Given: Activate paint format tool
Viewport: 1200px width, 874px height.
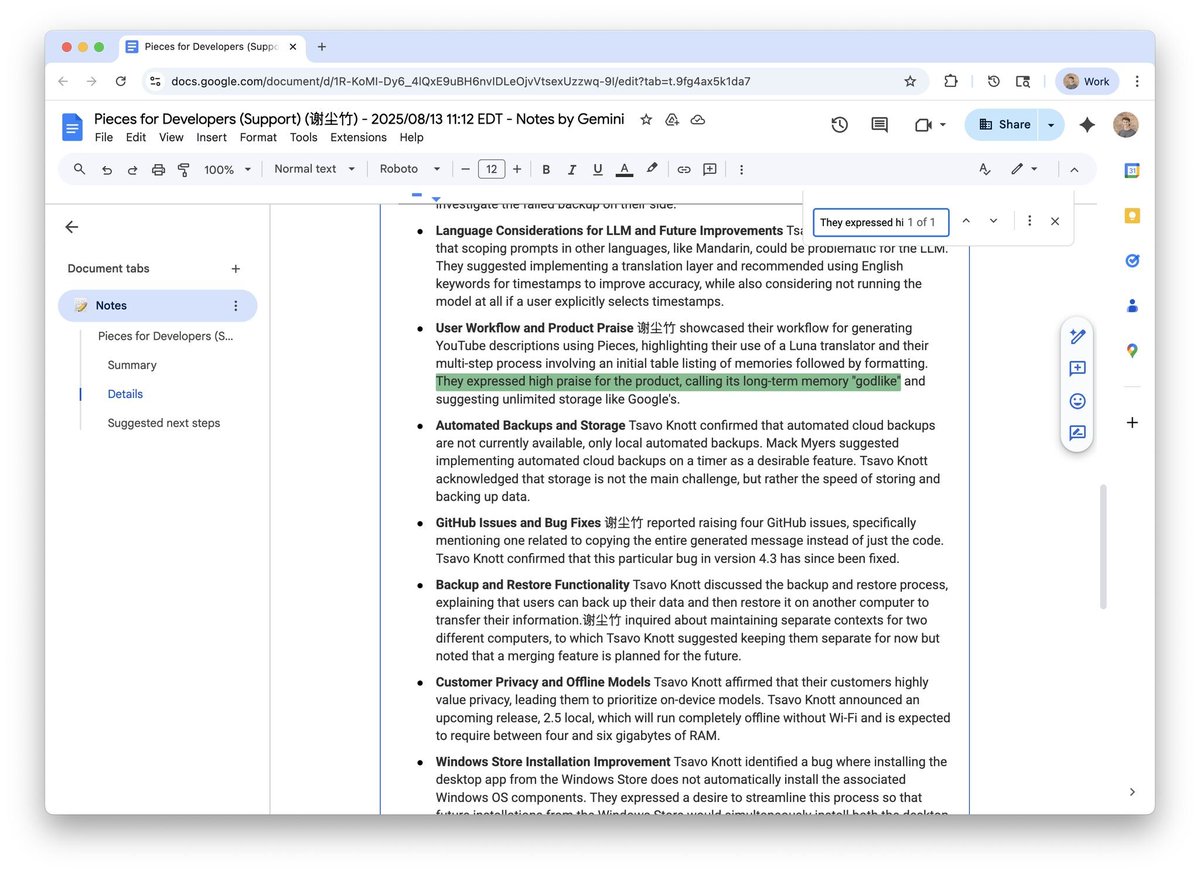Looking at the screenshot, I should (183, 170).
